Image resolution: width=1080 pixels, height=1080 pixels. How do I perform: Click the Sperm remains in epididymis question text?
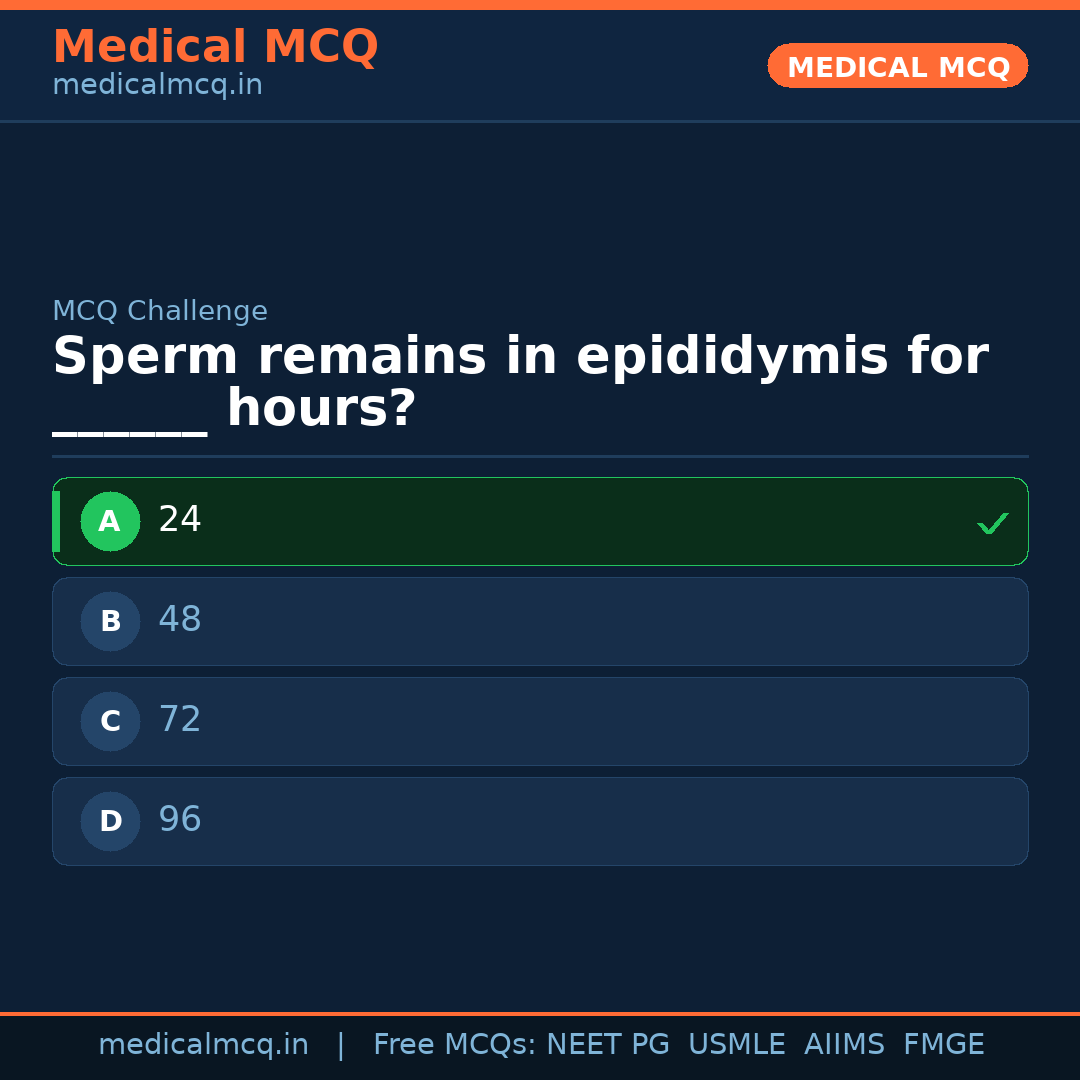(x=520, y=358)
